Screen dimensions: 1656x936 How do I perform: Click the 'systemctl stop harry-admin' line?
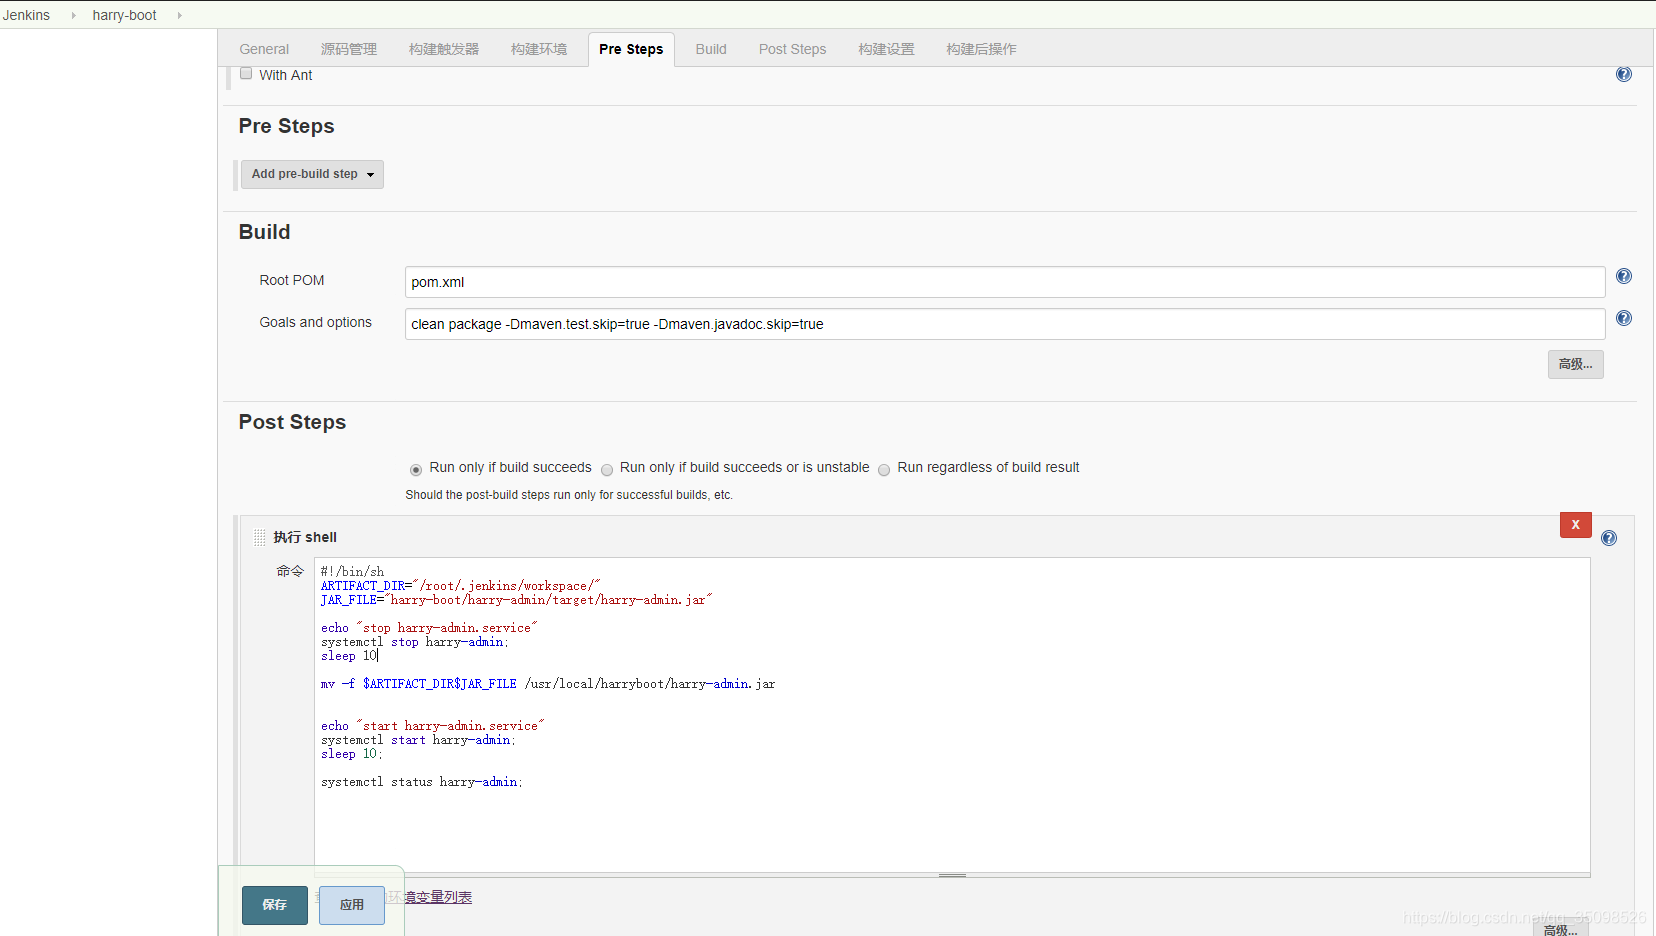click(415, 642)
